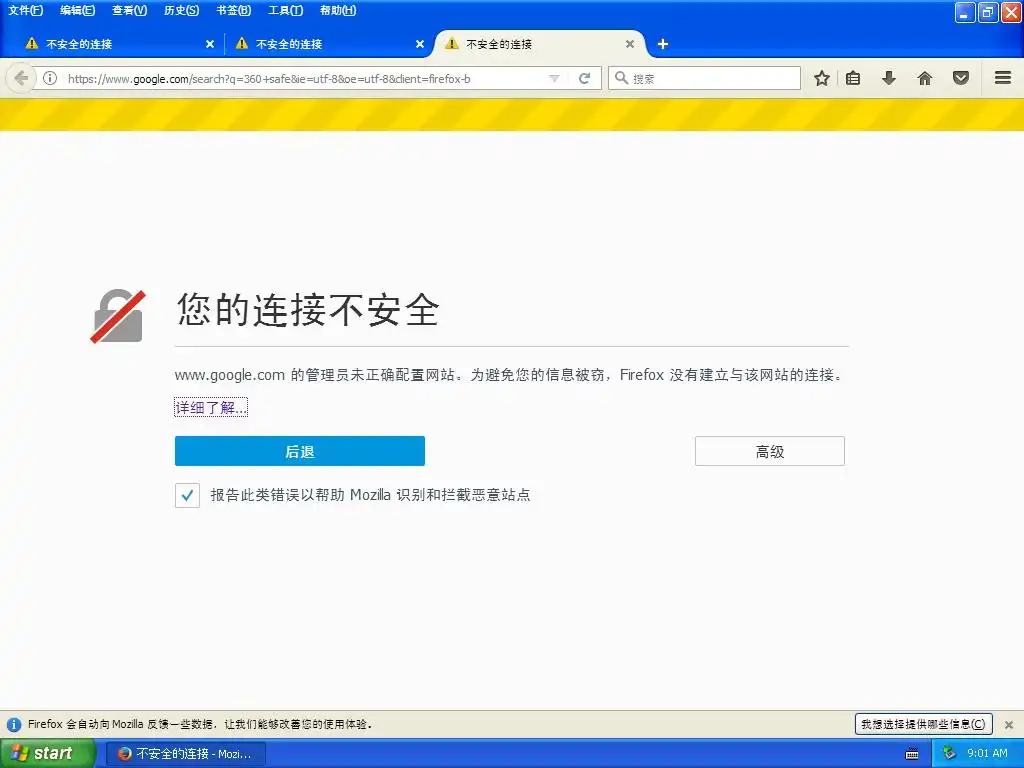Viewport: 1024px width, 768px height.
Task: Click the info icon in notification bar
Action: point(14,724)
